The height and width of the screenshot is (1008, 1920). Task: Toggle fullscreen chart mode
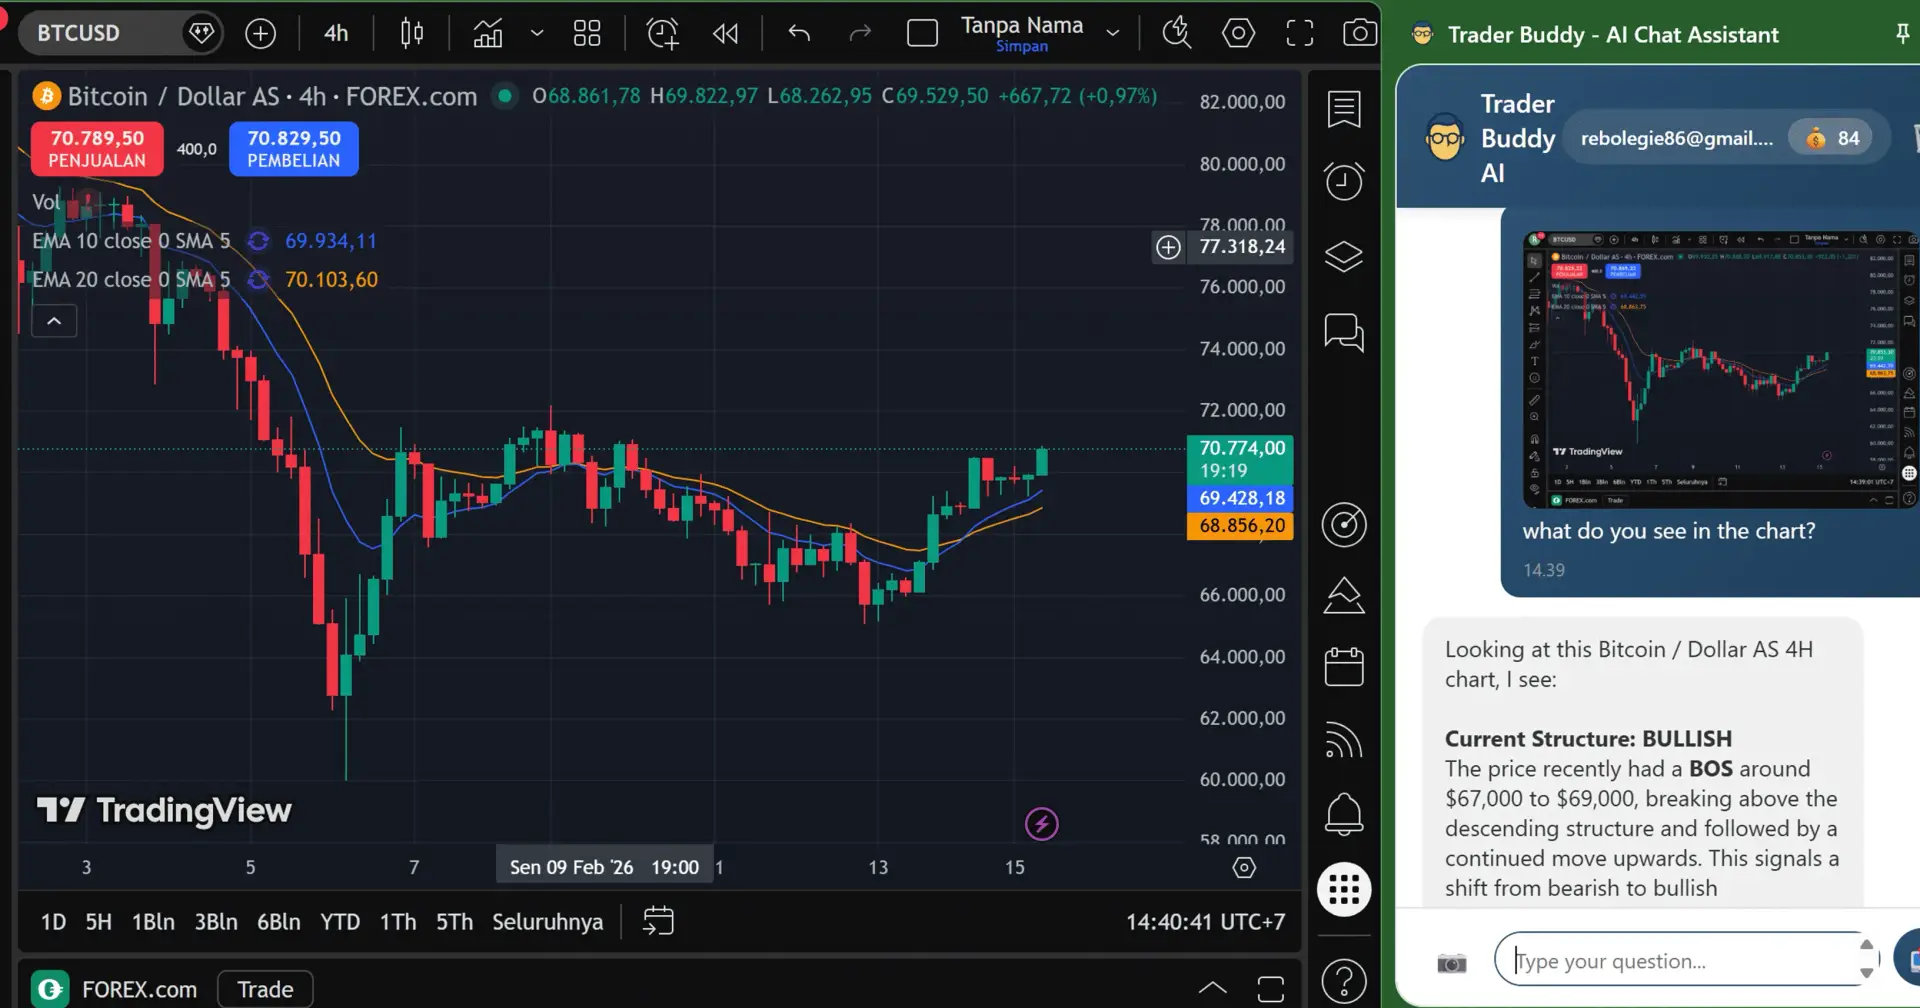1300,33
